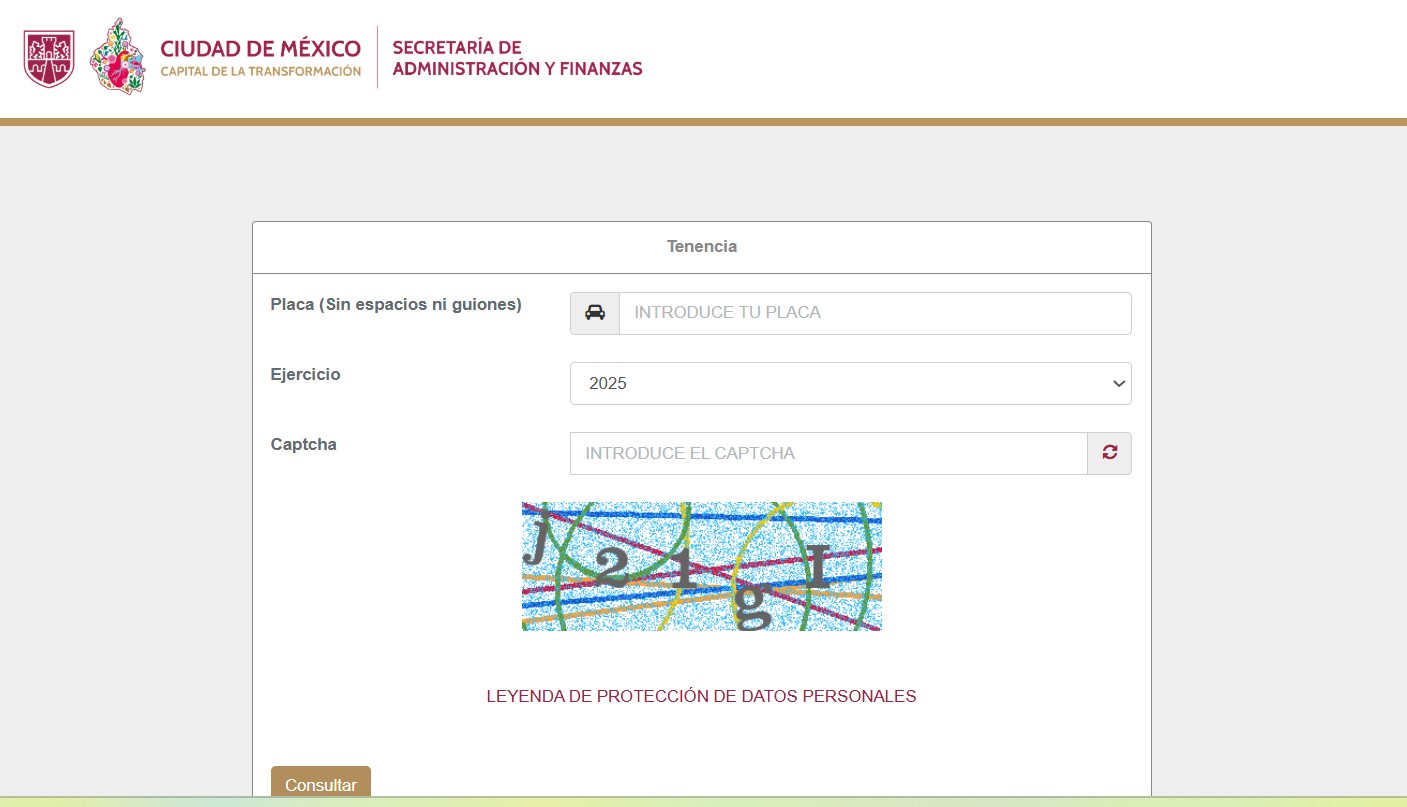
Task: Click the 'Placa (Sin espacios ni guiones)' label
Action: click(x=396, y=304)
